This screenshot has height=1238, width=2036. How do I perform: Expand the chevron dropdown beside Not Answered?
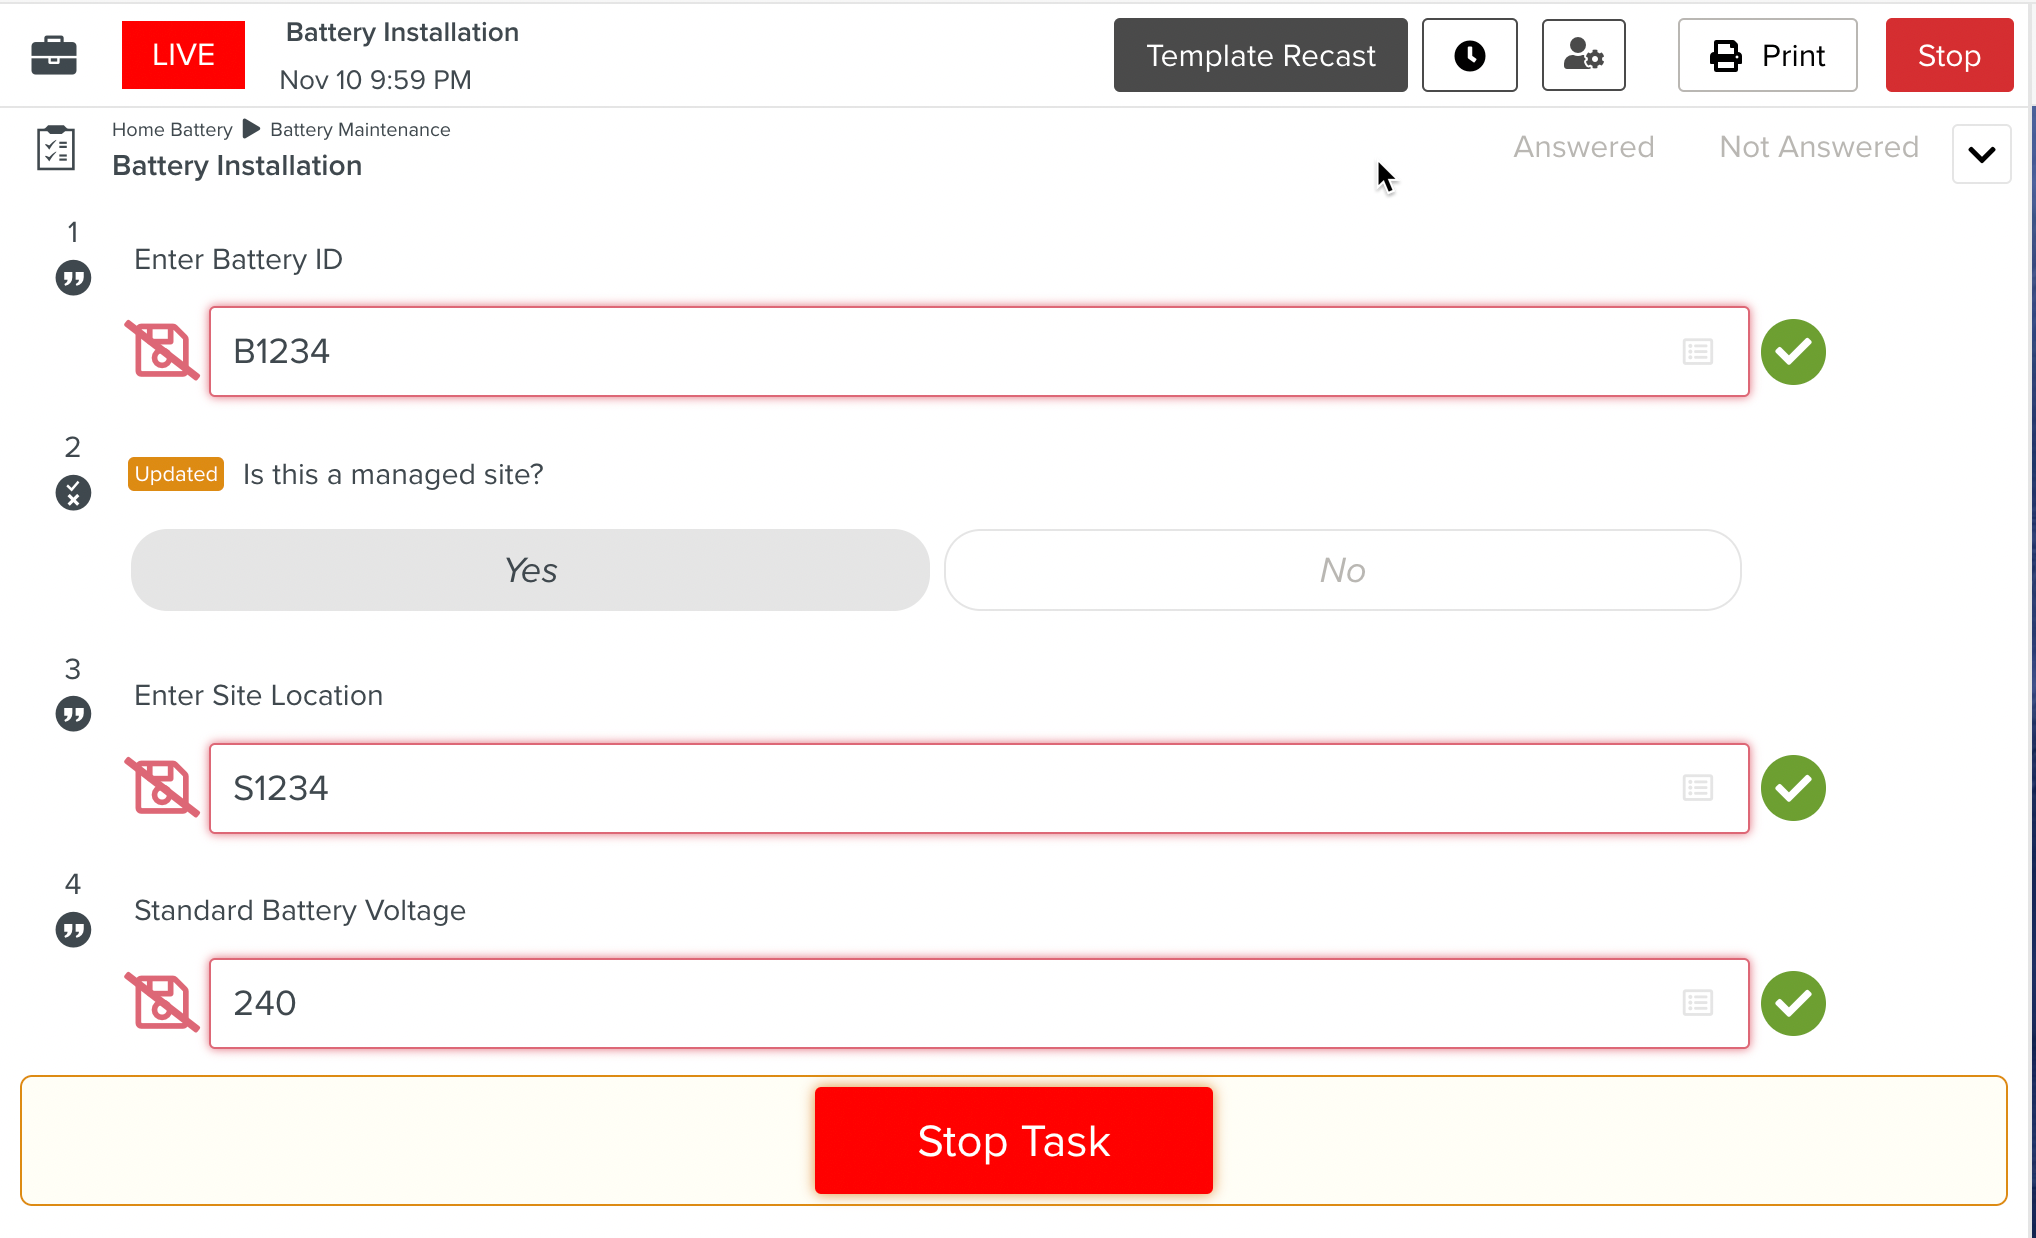tap(1981, 154)
